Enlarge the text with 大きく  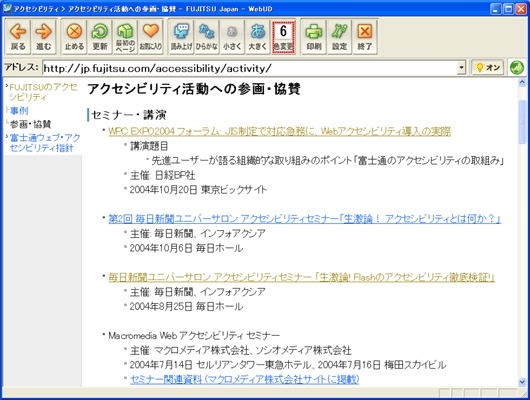pos(258,37)
